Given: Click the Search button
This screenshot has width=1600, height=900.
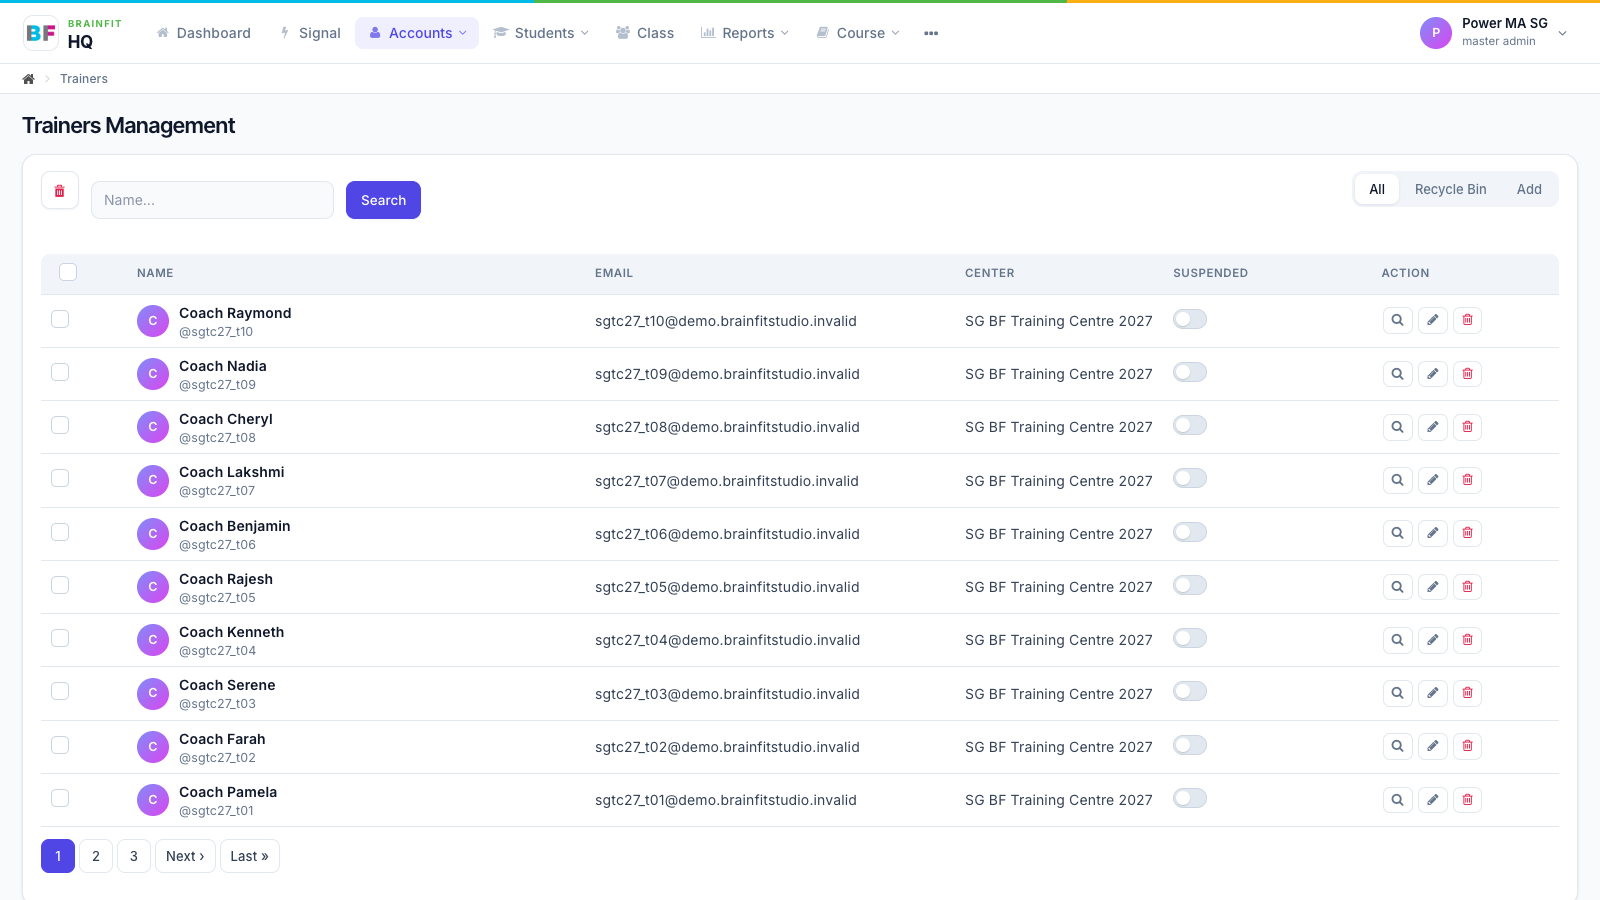Looking at the screenshot, I should [x=383, y=200].
